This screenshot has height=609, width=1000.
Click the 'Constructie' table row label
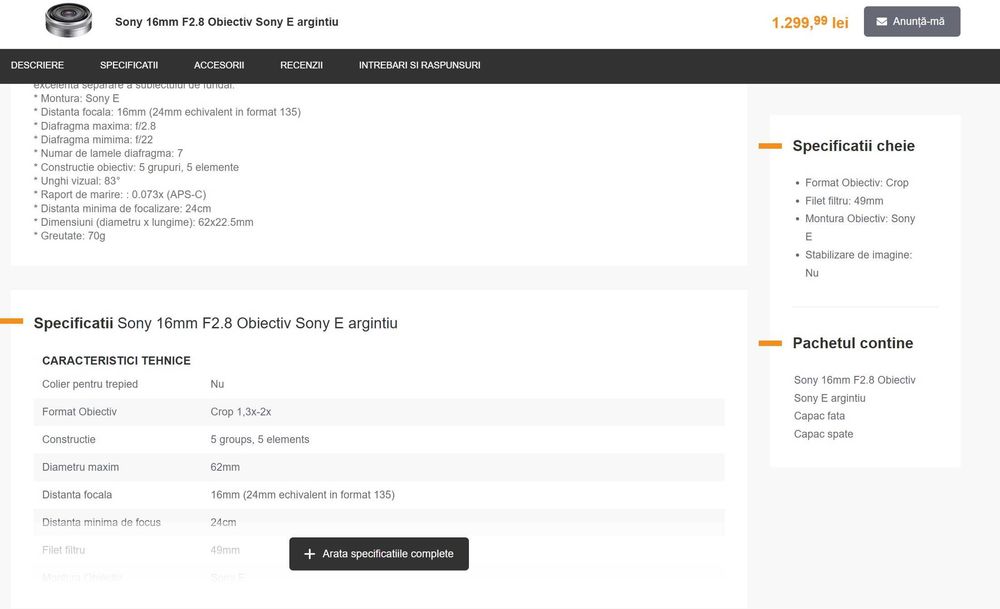(69, 439)
